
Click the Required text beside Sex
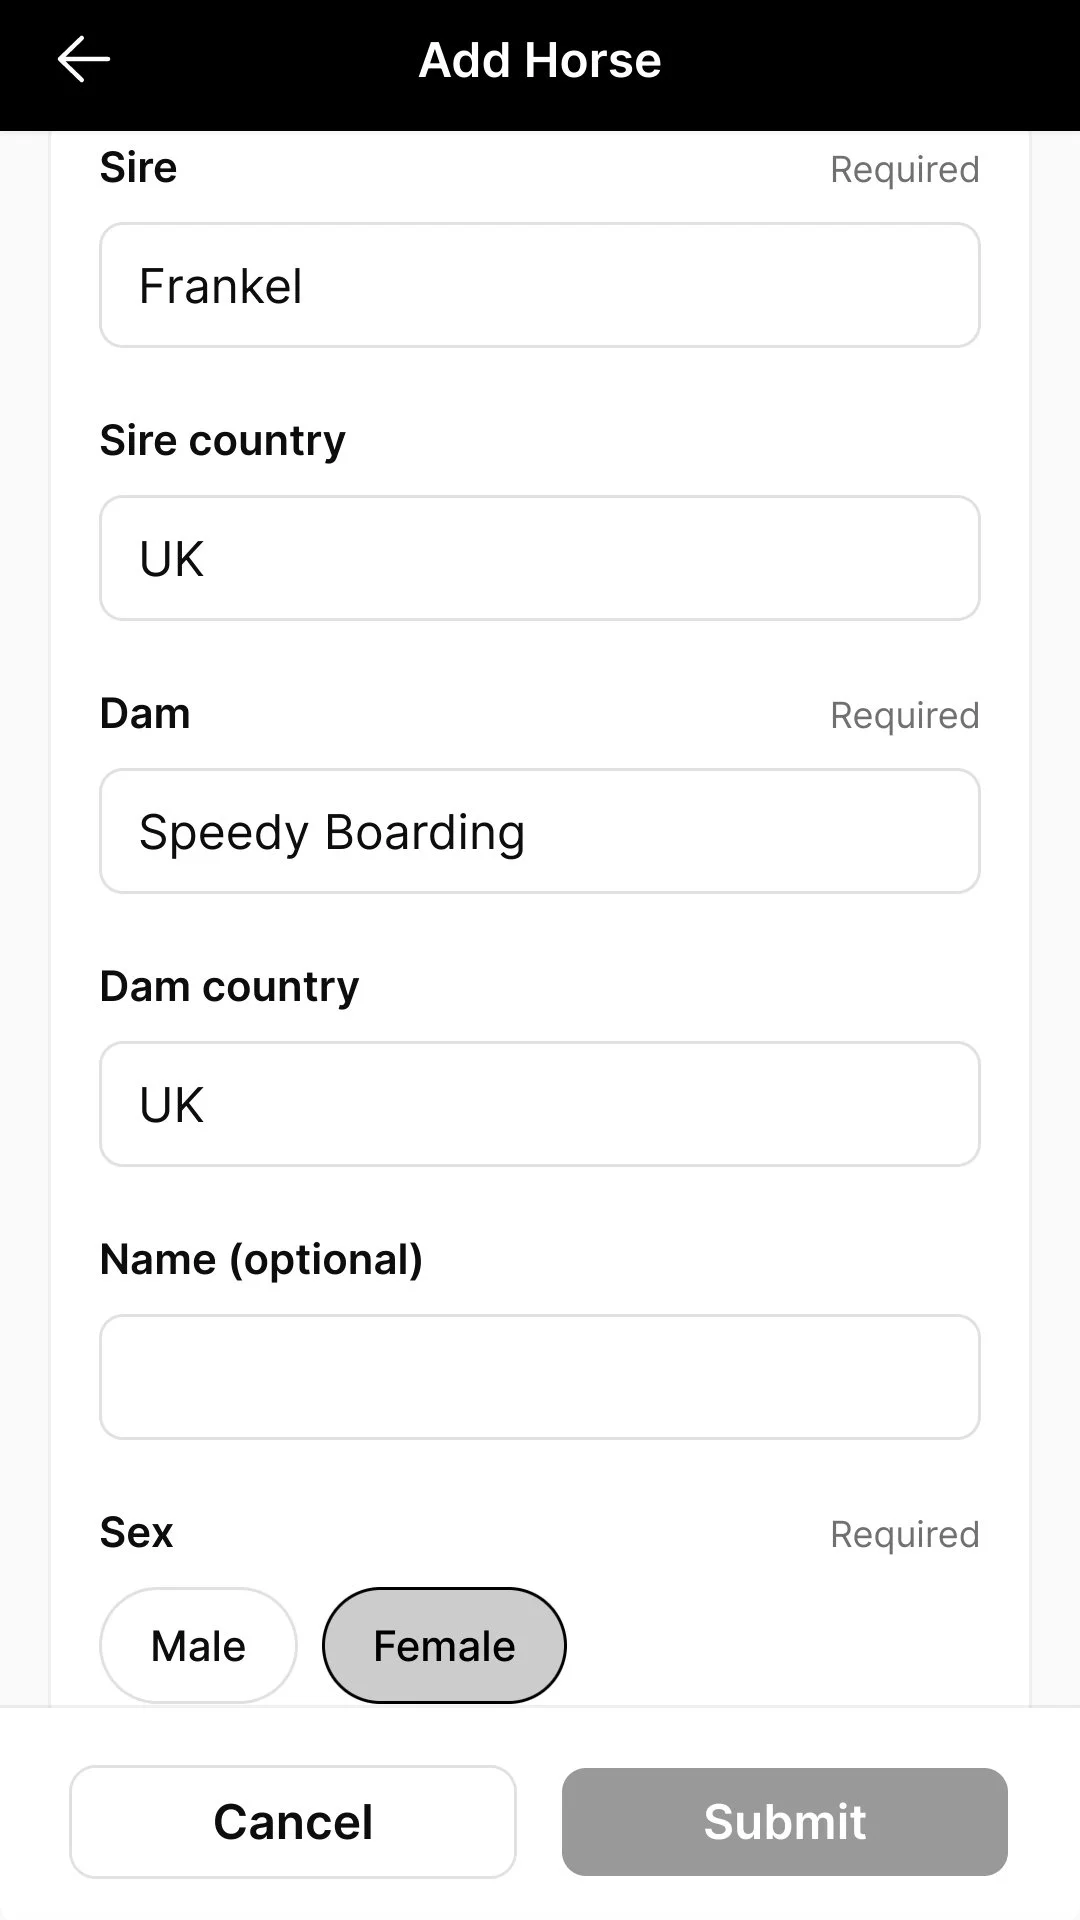point(904,1535)
